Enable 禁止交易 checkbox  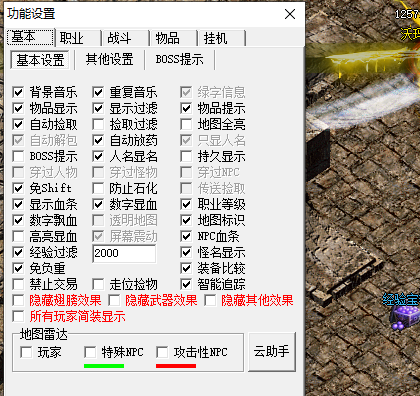[18, 284]
